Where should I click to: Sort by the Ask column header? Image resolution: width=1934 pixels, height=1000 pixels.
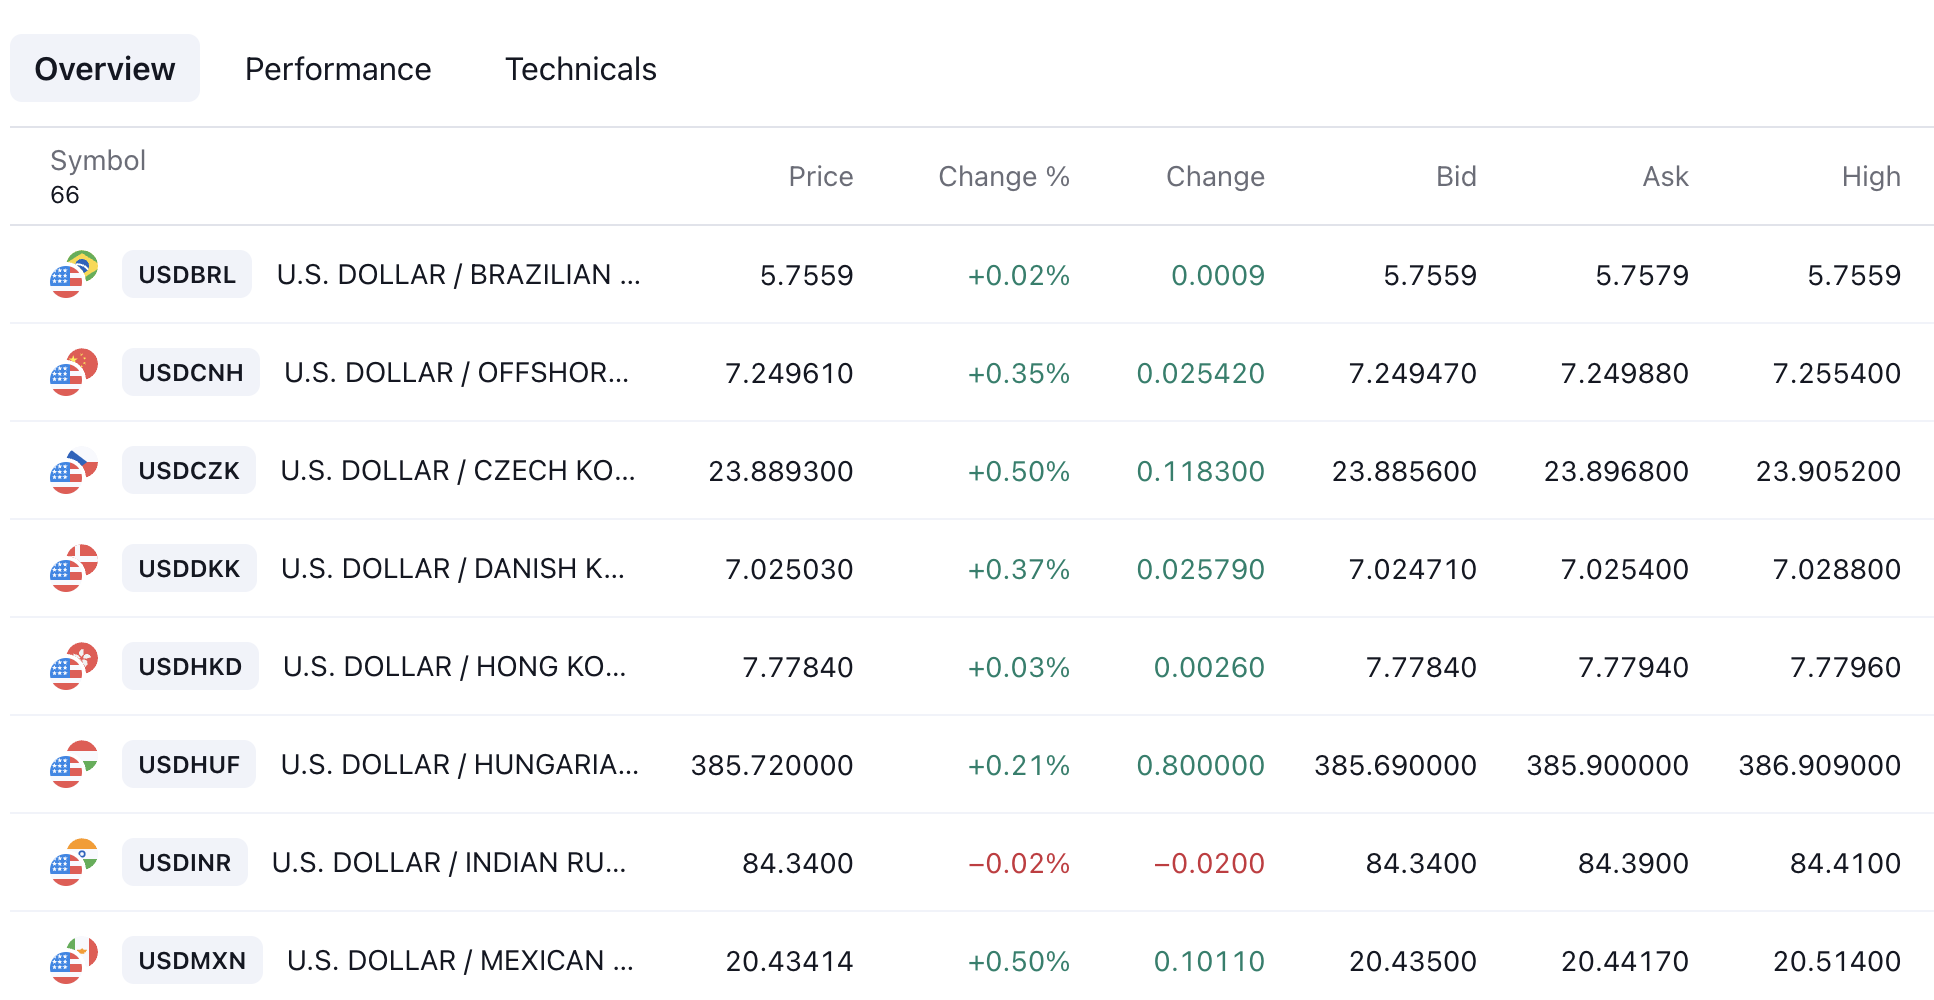pos(1665,176)
